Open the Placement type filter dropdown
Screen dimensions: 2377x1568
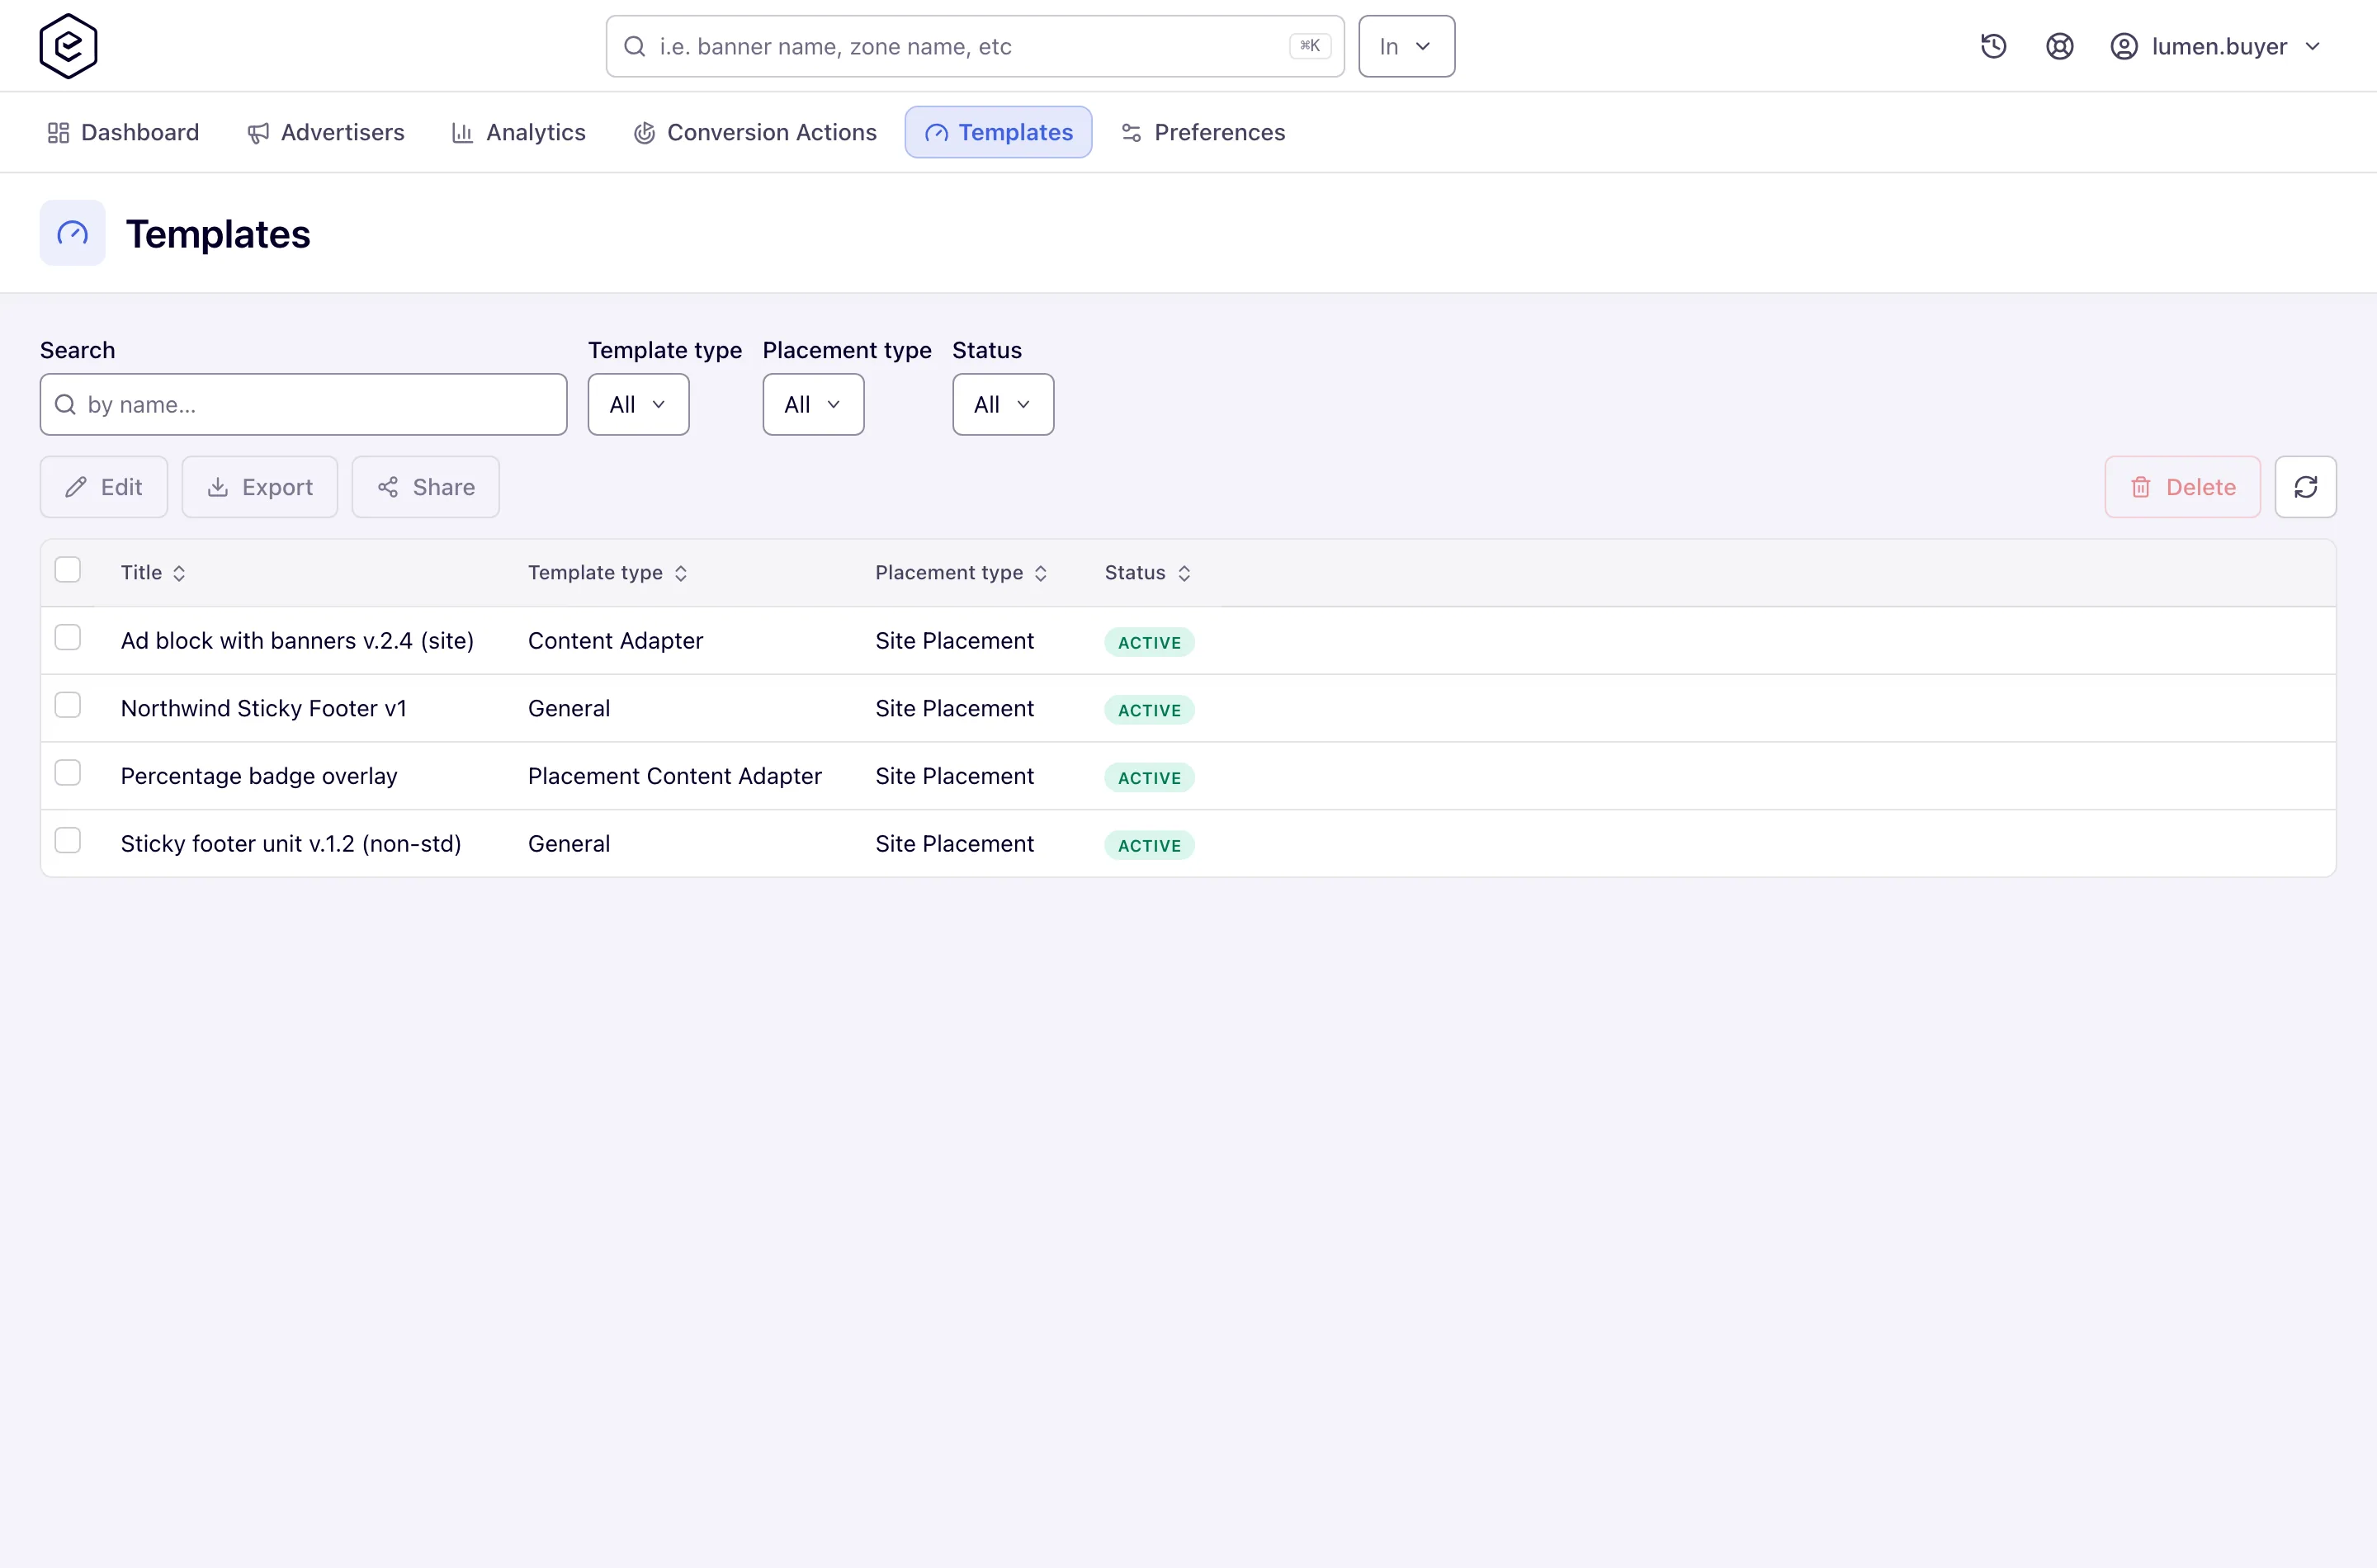[813, 404]
